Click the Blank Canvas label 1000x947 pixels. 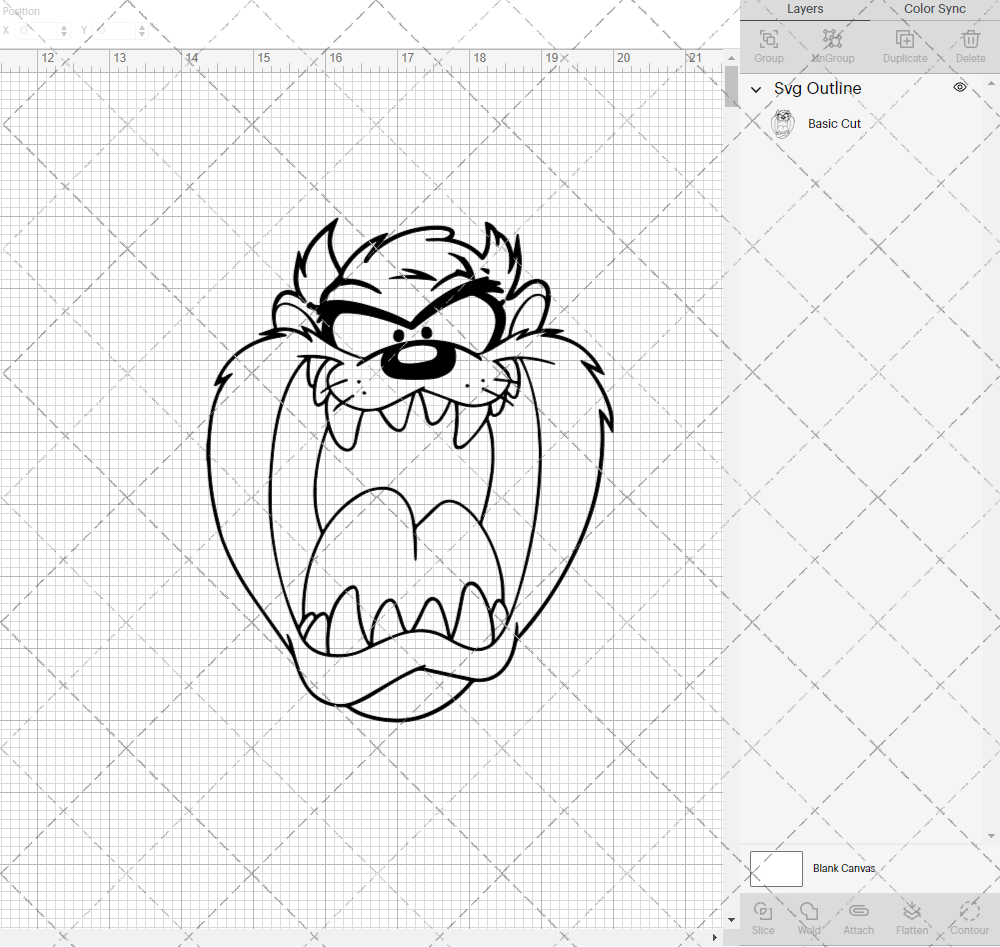point(844,868)
